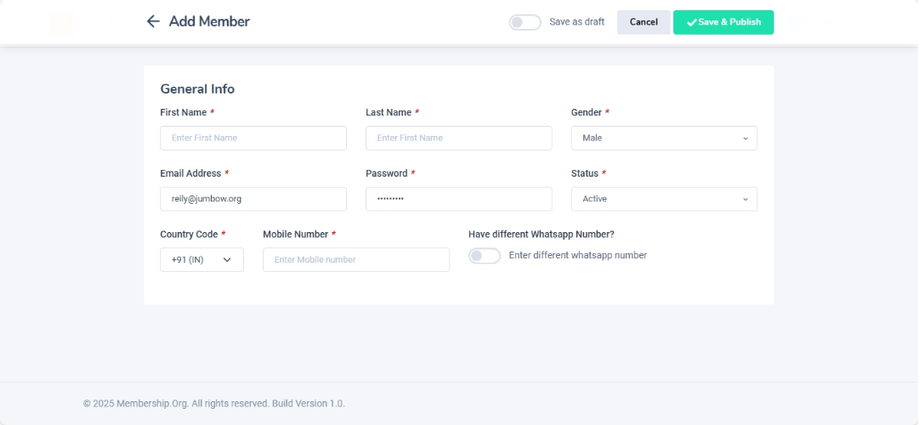Click the Mobile Number field label
The height and width of the screenshot is (425, 920).
tap(295, 234)
